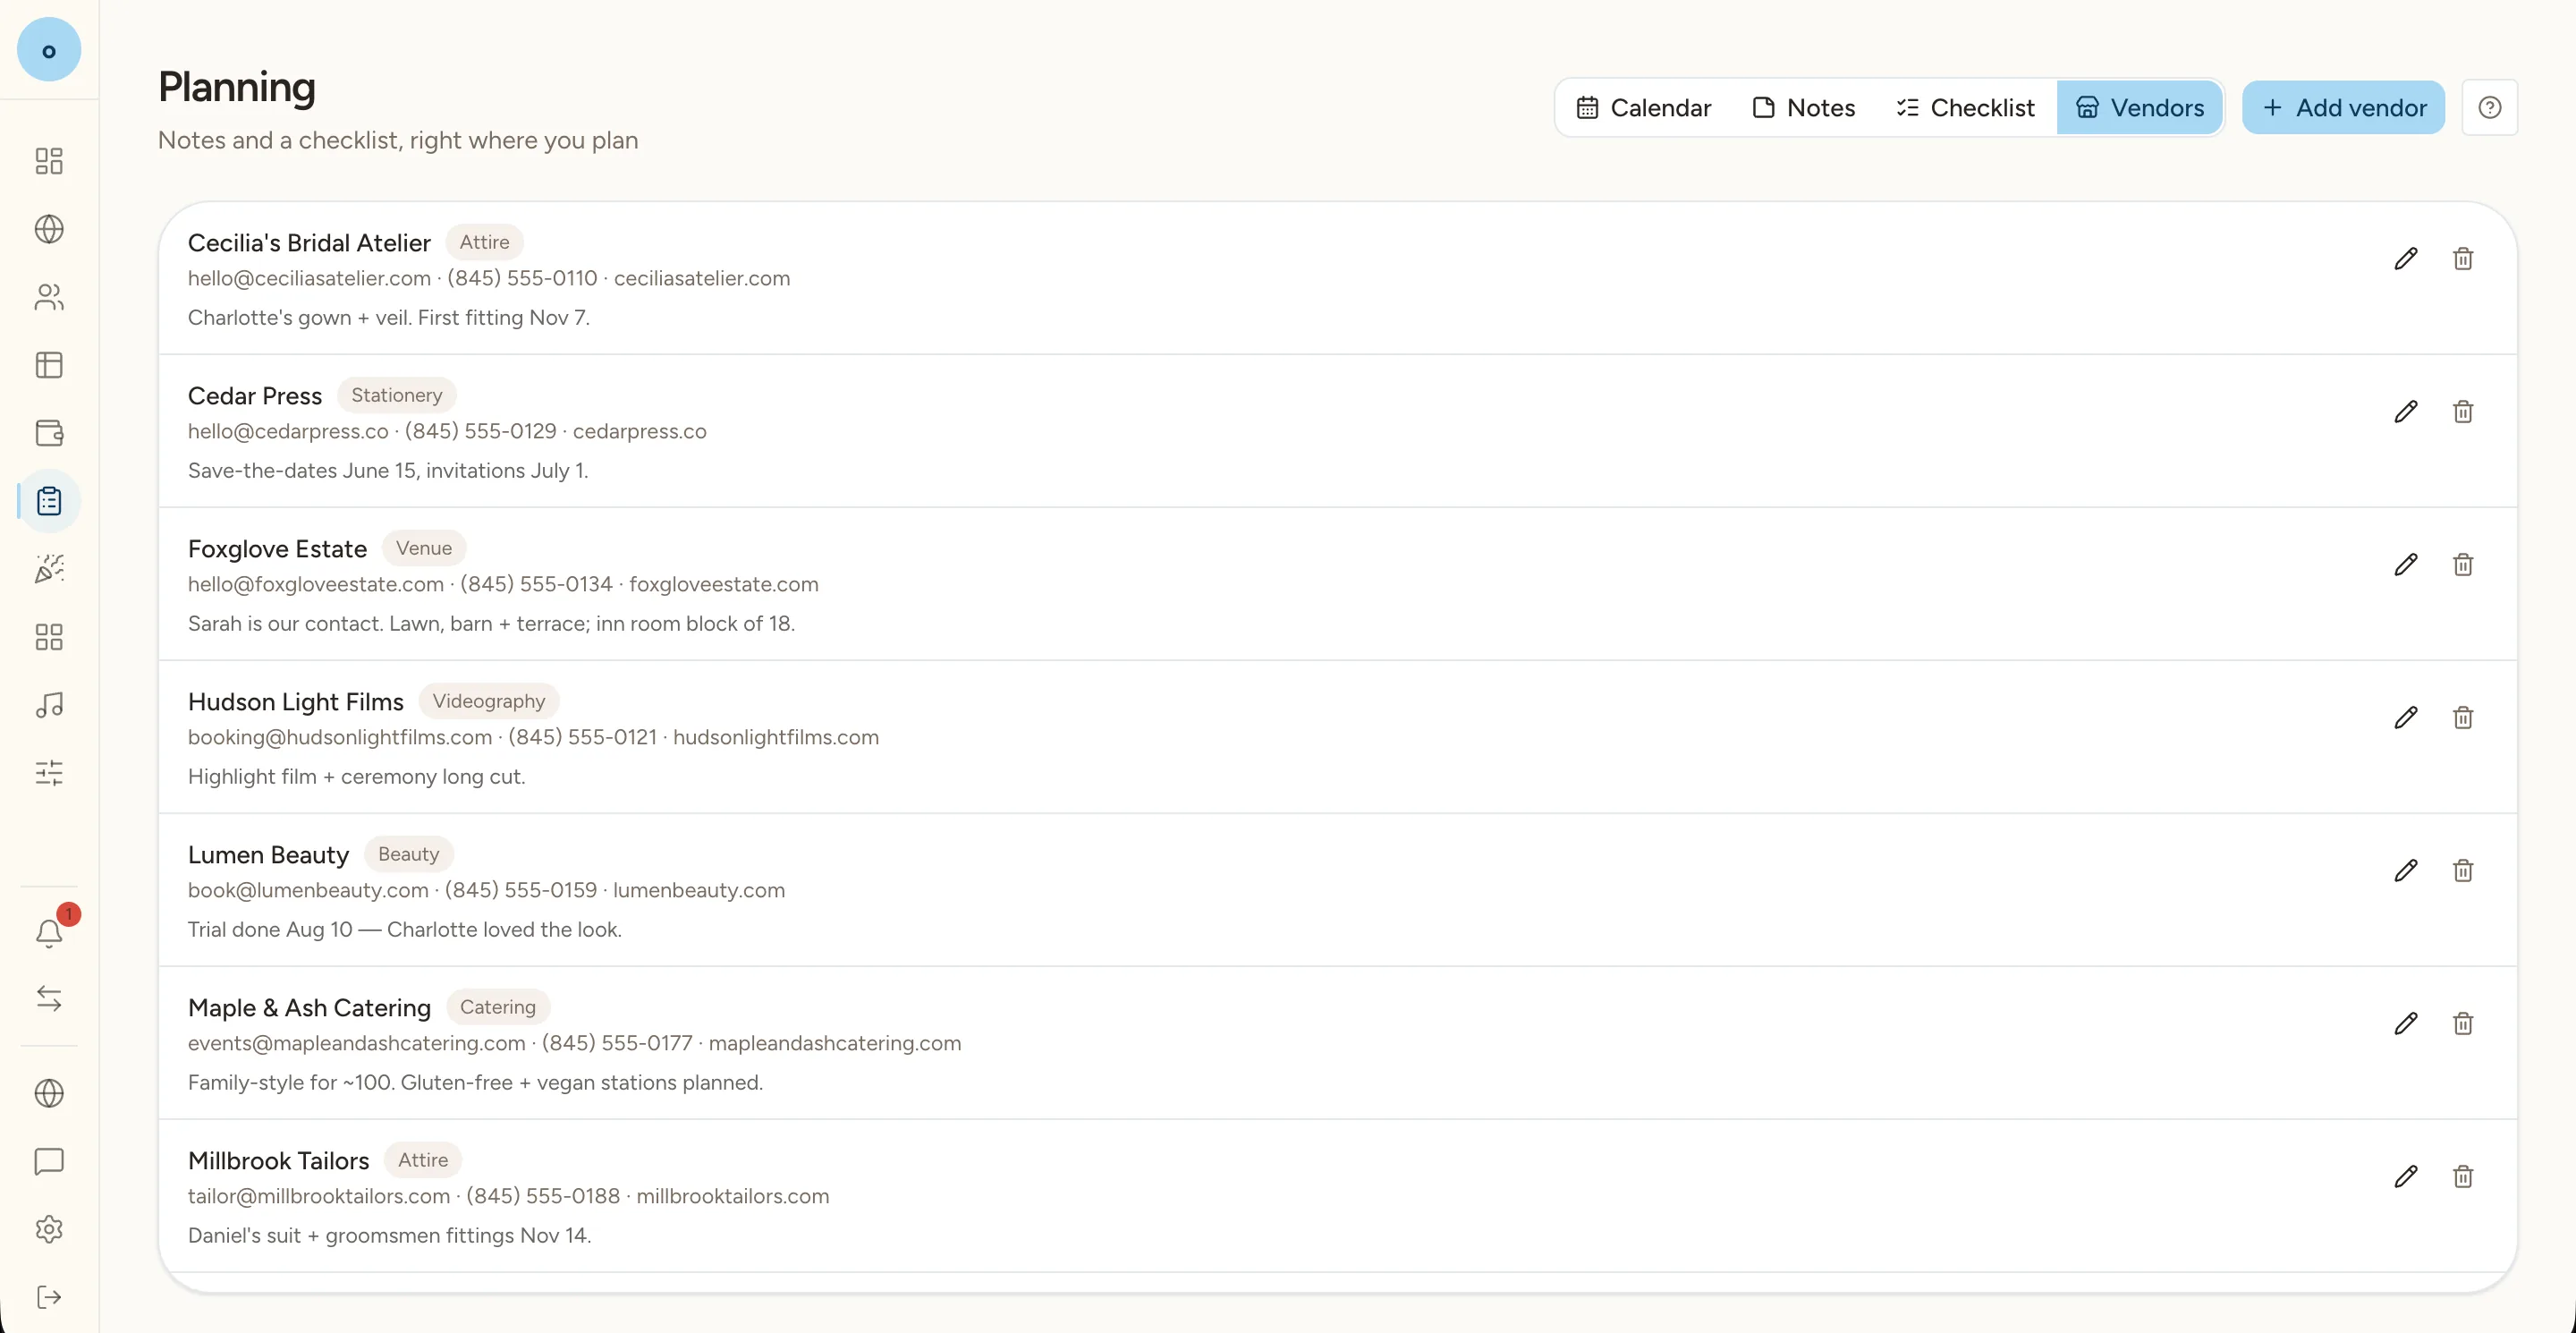The width and height of the screenshot is (2576, 1333).
Task: Open notifications bell with red badge
Action: [49, 932]
